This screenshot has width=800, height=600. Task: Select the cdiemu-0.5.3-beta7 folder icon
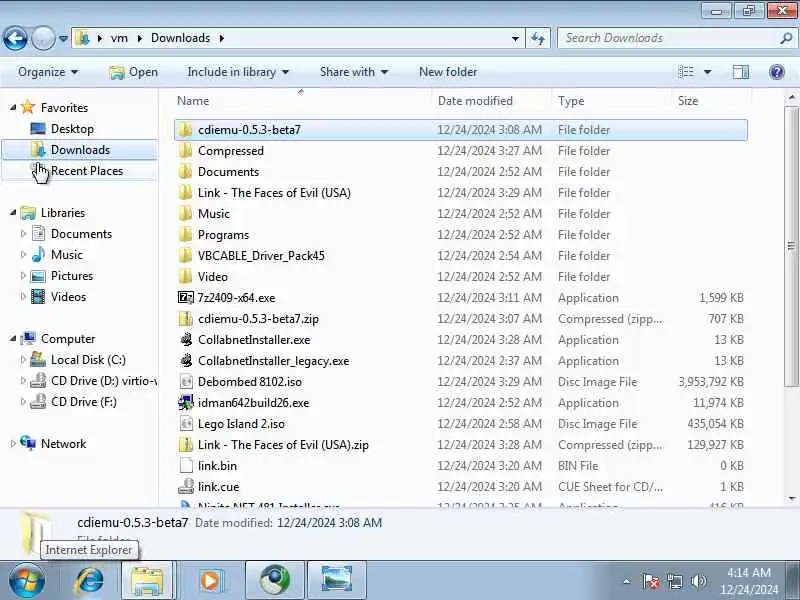pos(185,130)
